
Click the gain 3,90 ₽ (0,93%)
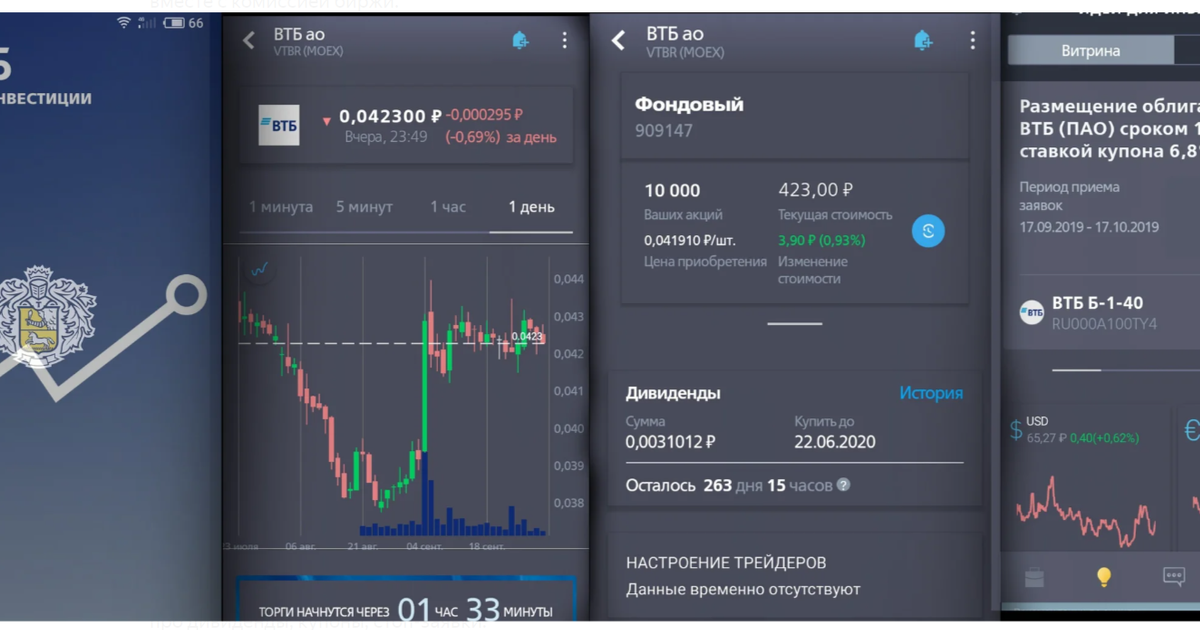pyautogui.click(x=822, y=240)
